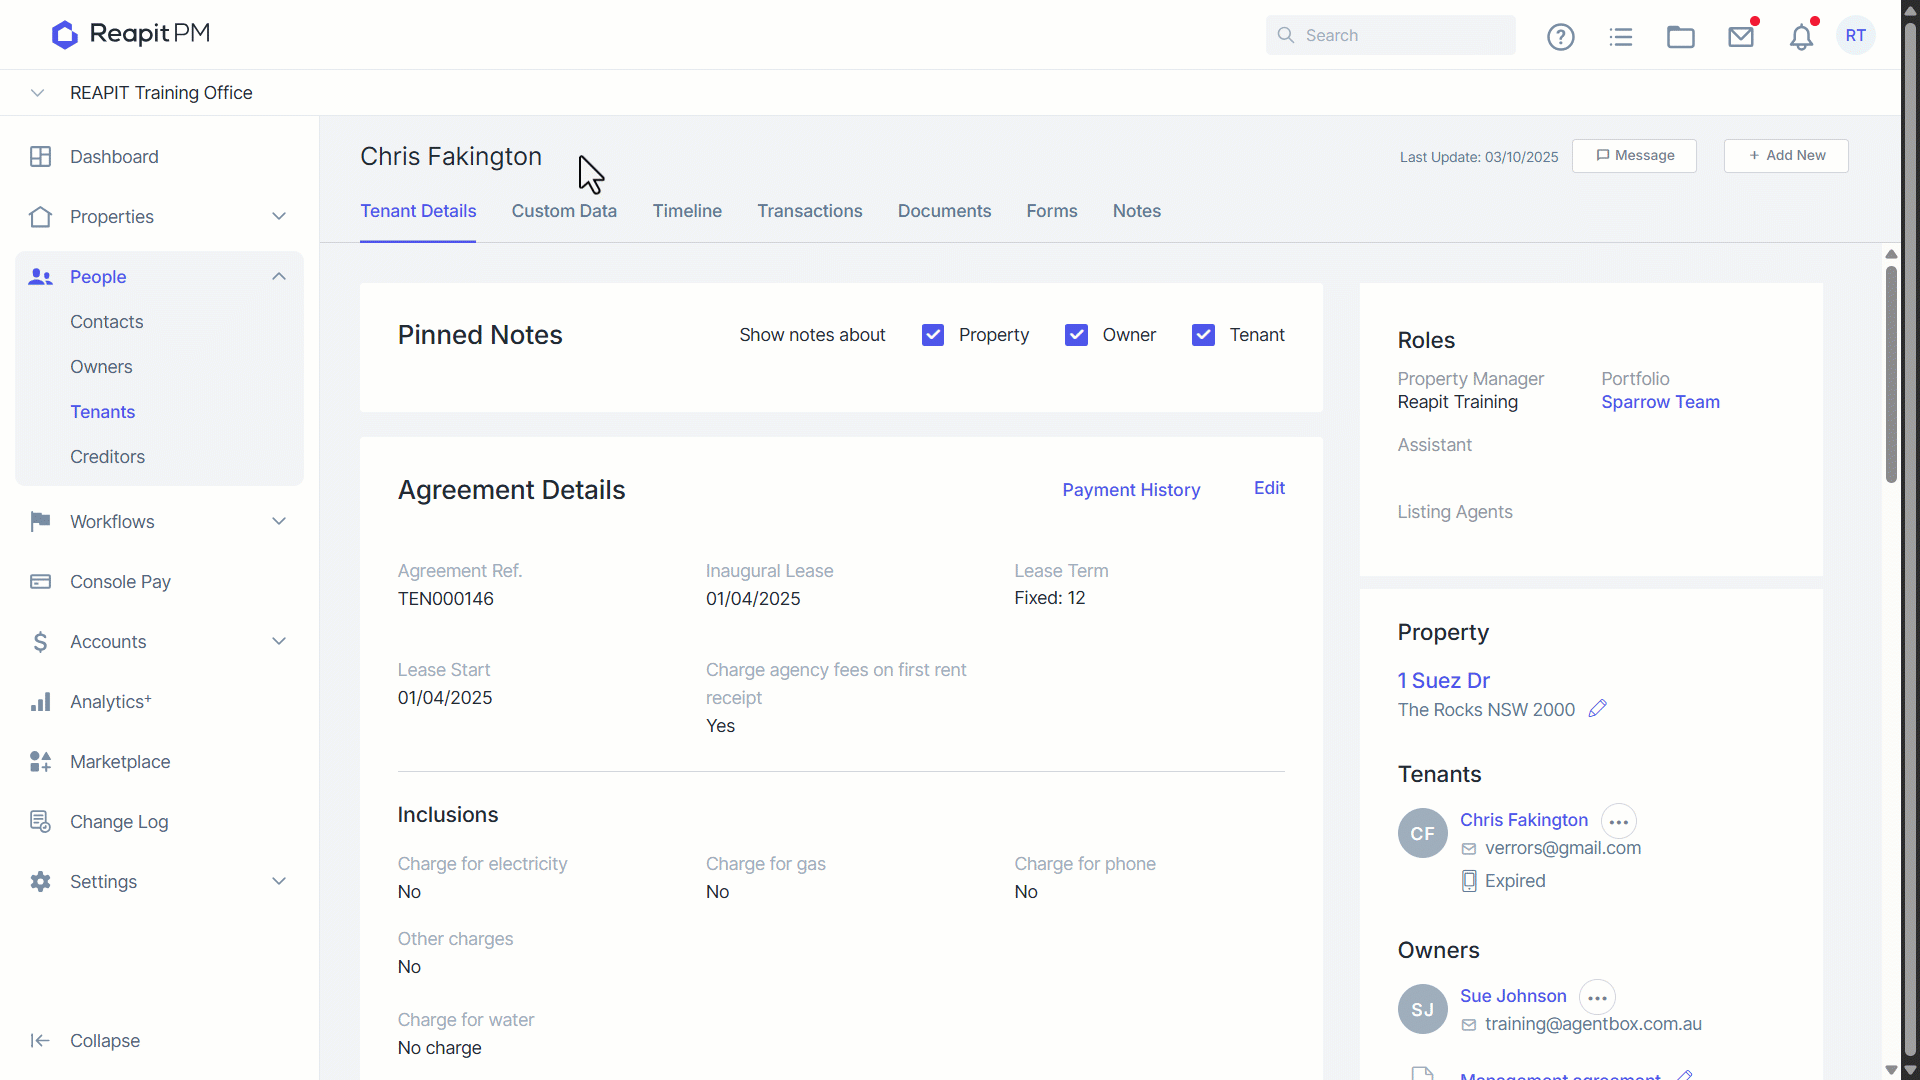The image size is (1920, 1080).
Task: Open the three-dot menu beside Chris Fakington
Action: tap(1619, 821)
